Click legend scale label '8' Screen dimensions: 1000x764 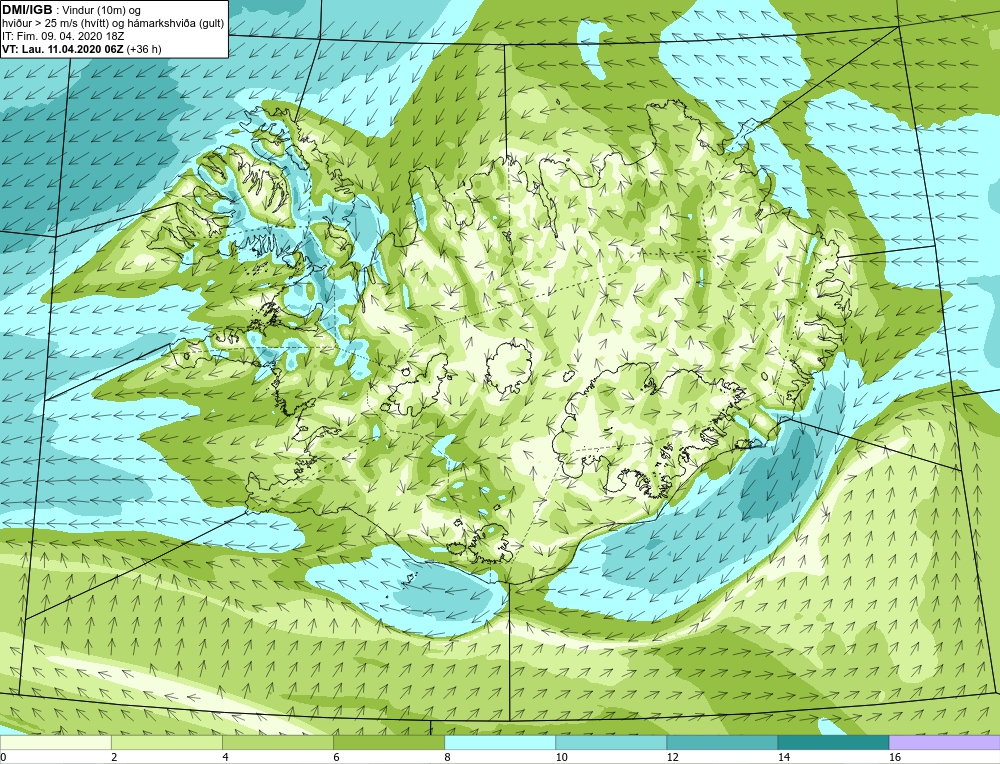(x=448, y=757)
